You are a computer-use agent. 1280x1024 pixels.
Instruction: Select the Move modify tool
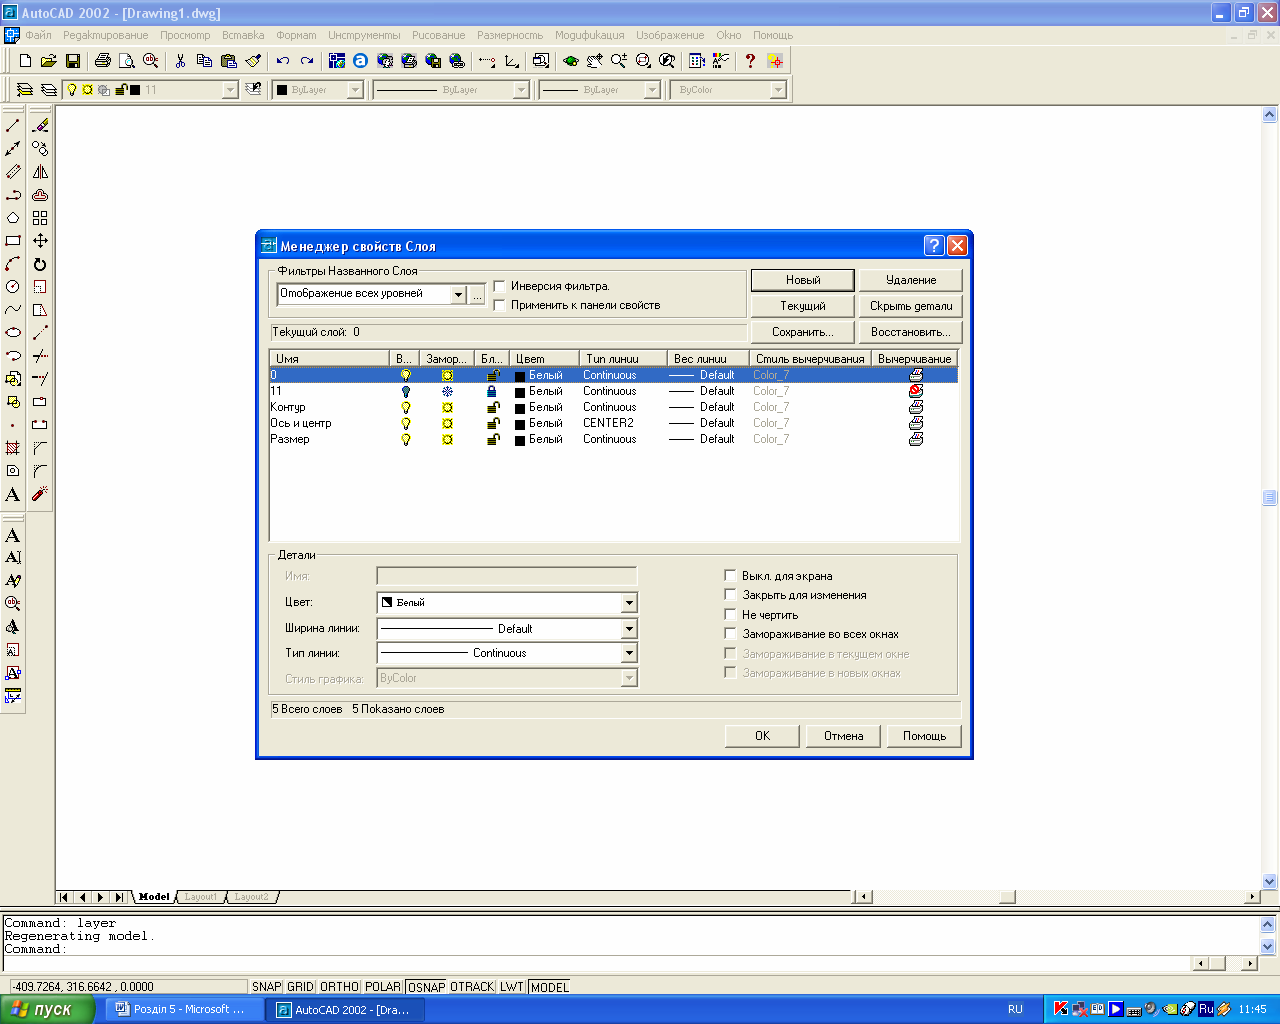pyautogui.click(x=40, y=241)
